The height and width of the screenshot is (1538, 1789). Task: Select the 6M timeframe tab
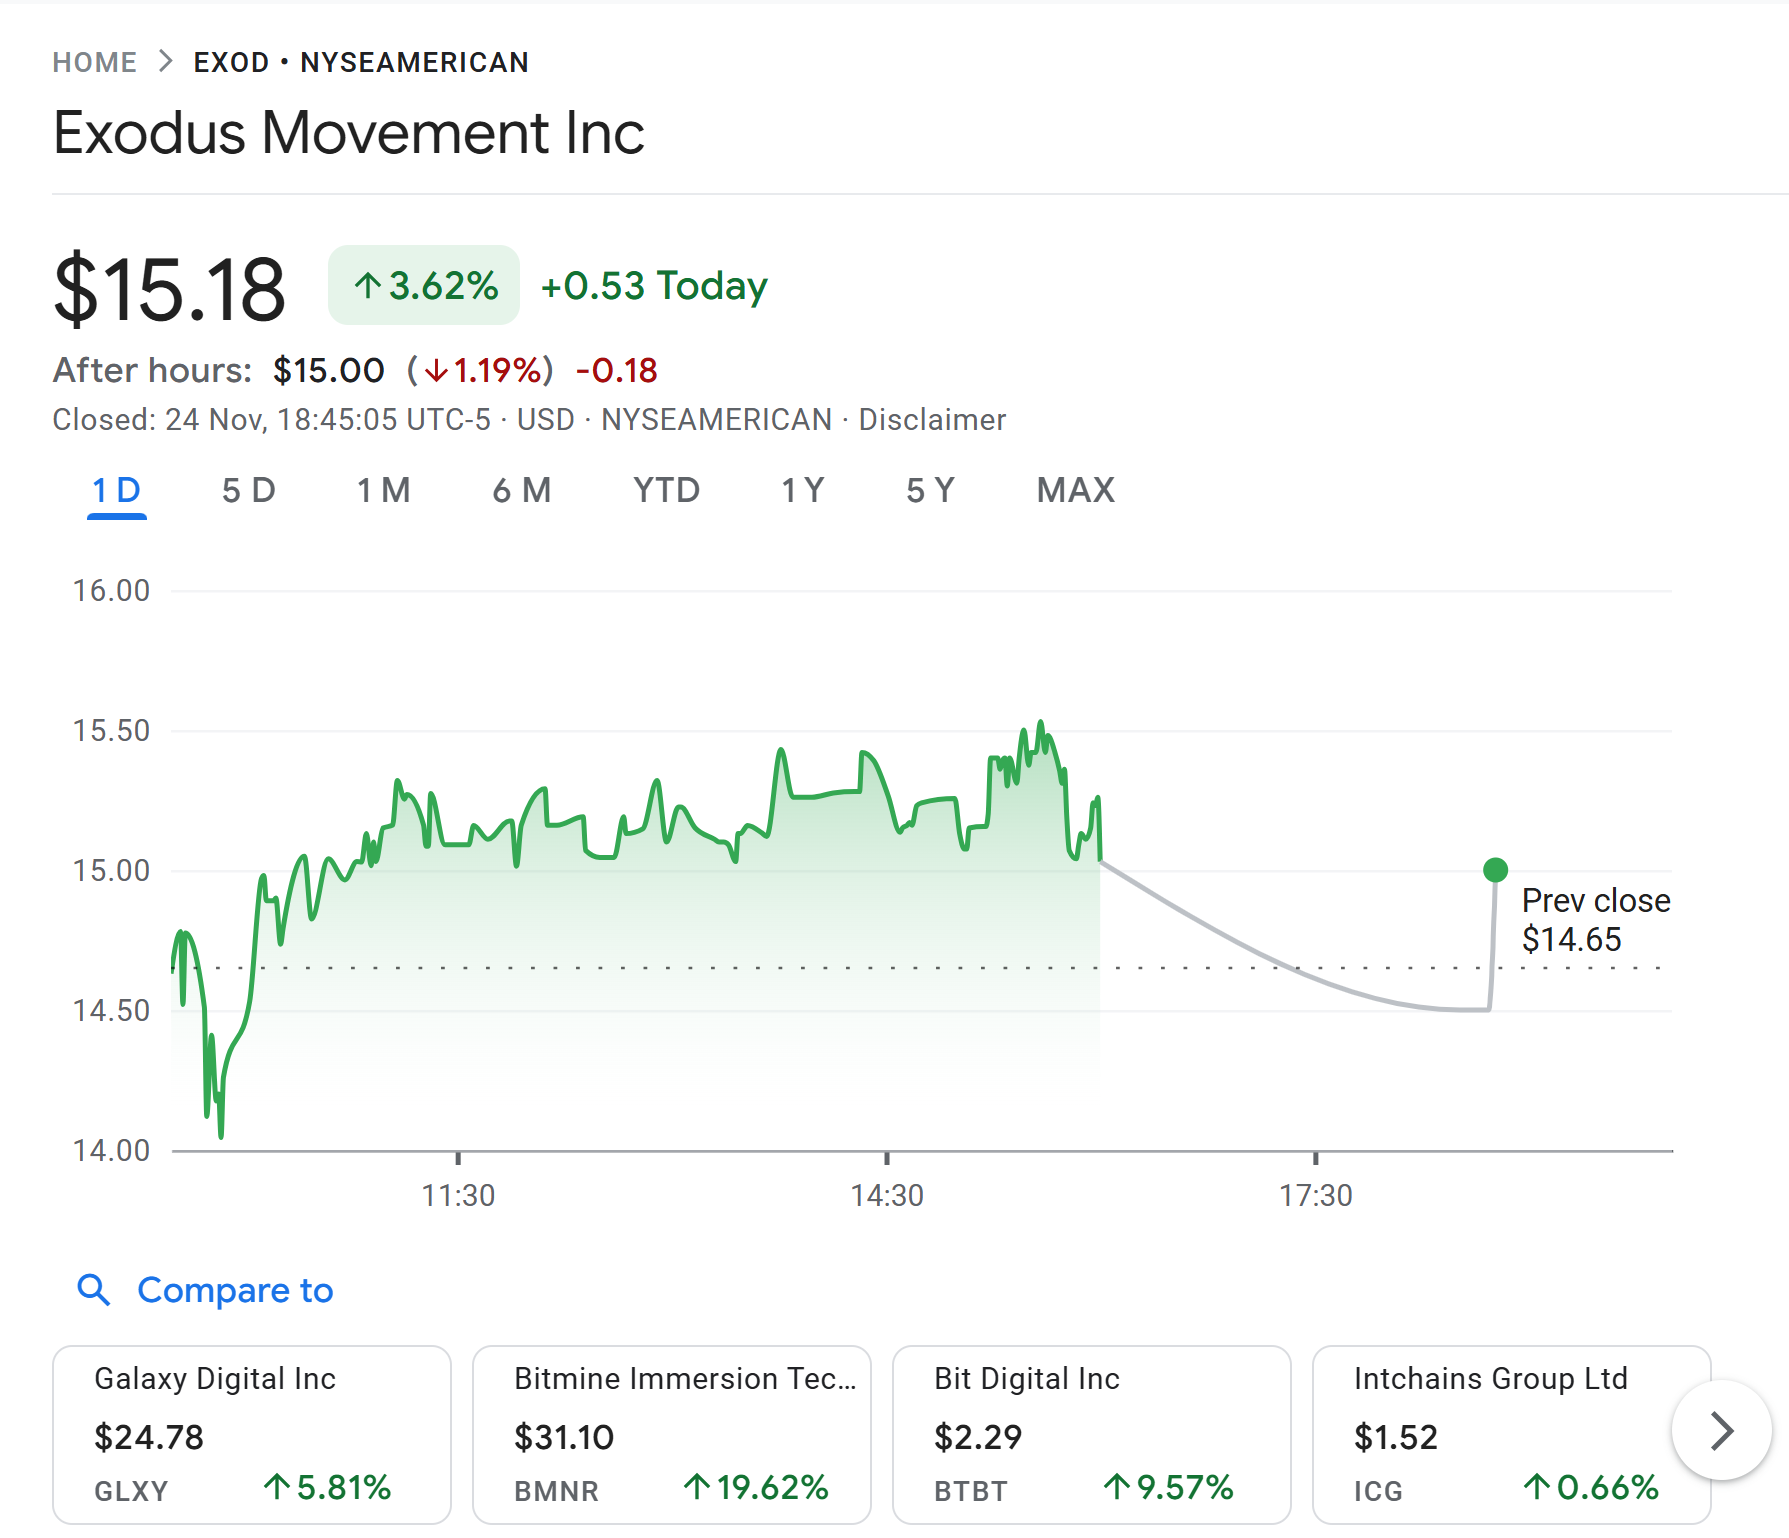point(521,490)
